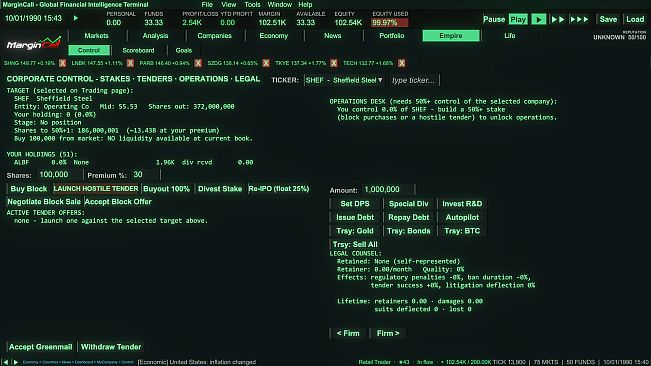The image size is (651, 366).
Task: Open the Help menu
Action: coord(305,5)
